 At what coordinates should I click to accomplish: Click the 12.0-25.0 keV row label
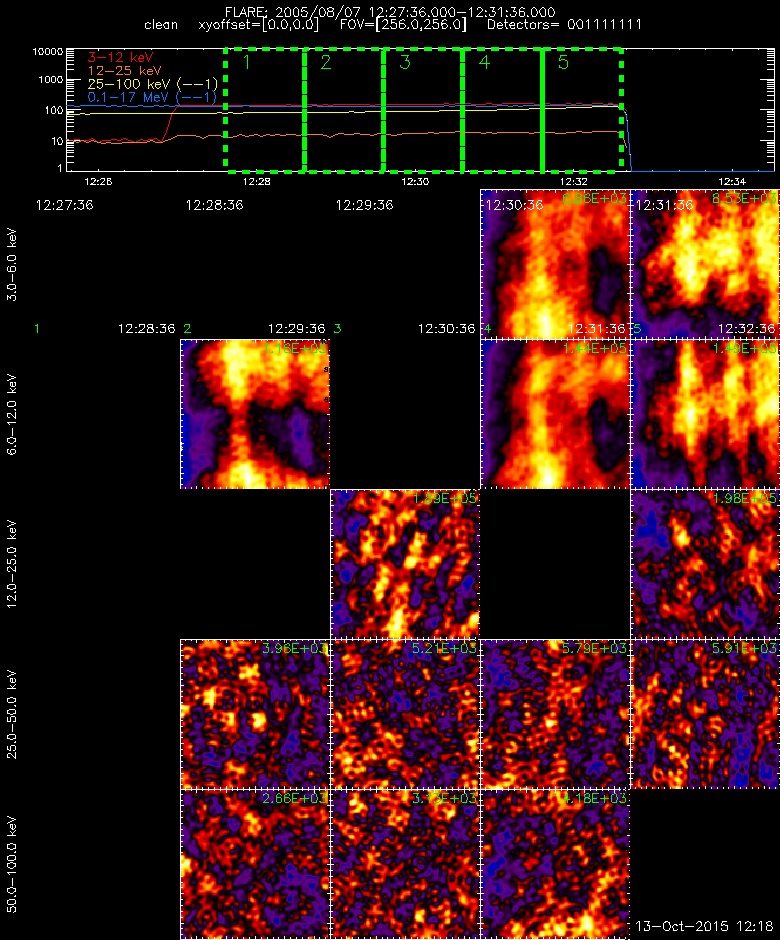(x=13, y=564)
